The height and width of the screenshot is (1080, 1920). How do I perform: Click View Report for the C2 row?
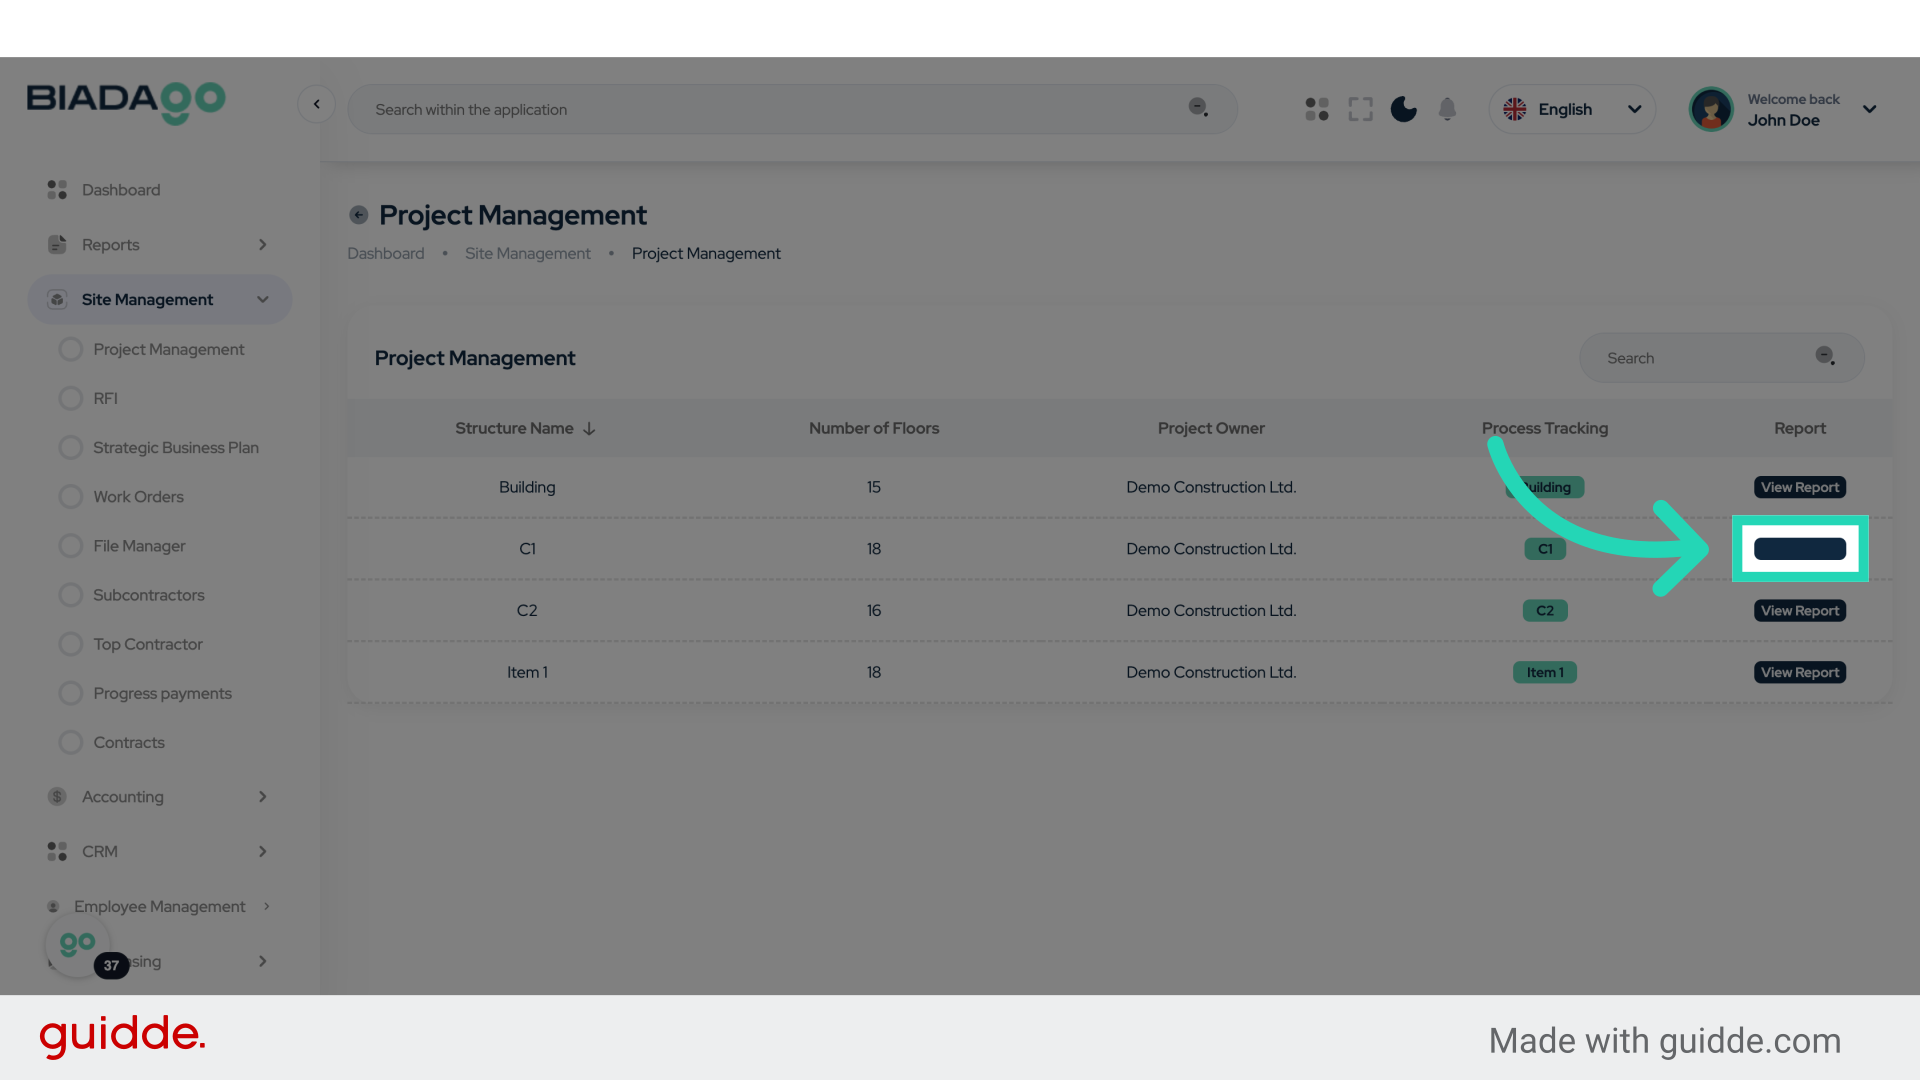click(1799, 611)
